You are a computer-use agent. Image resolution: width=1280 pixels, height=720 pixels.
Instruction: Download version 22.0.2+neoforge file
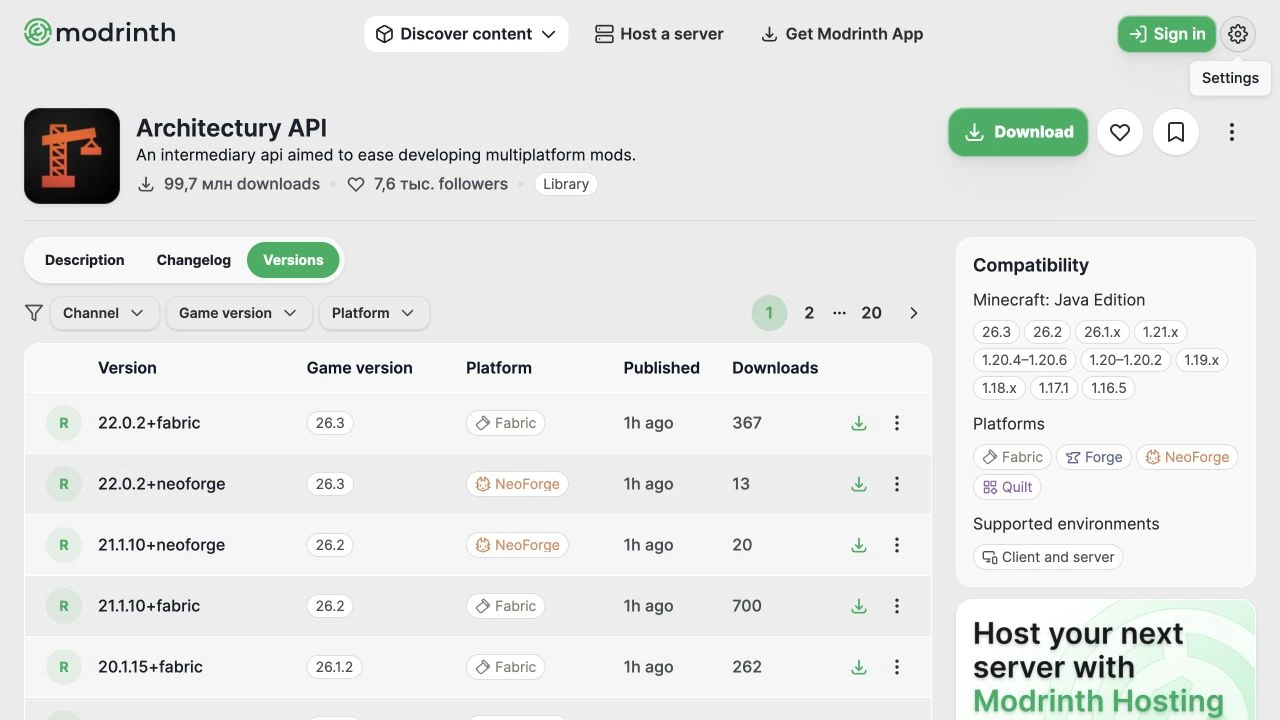click(859, 484)
